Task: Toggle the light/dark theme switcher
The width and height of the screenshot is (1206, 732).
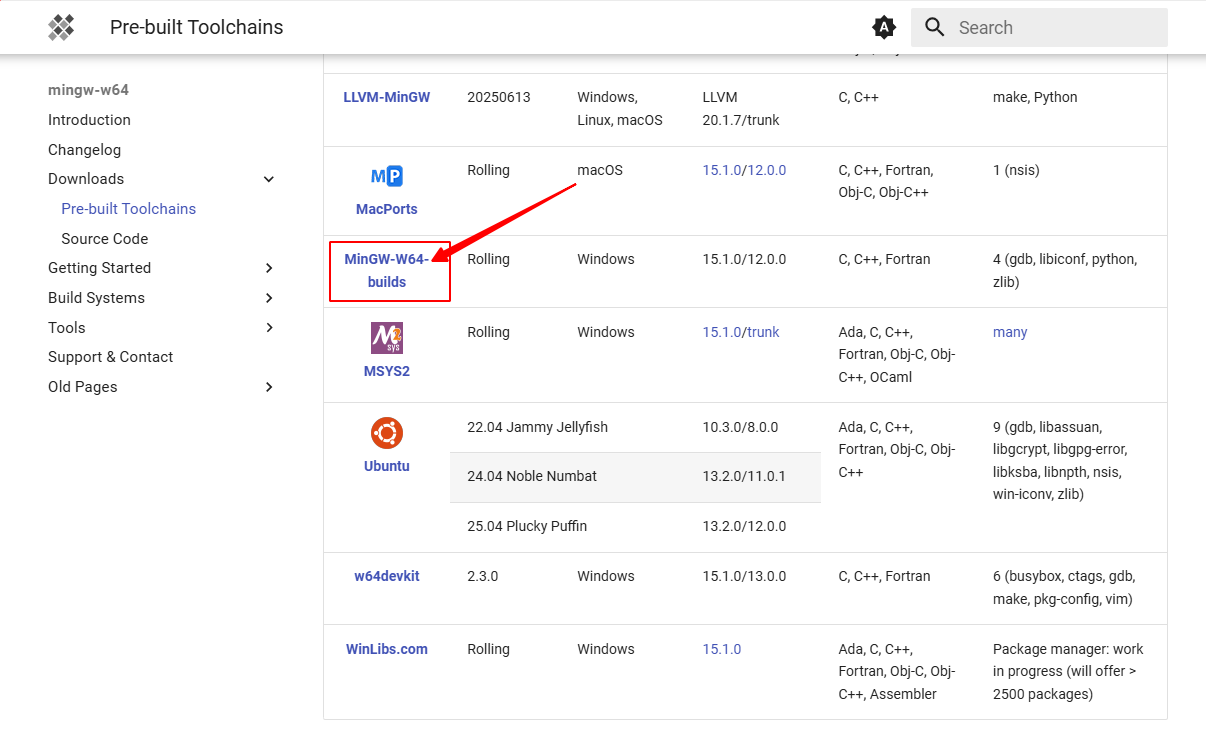Action: point(883,27)
